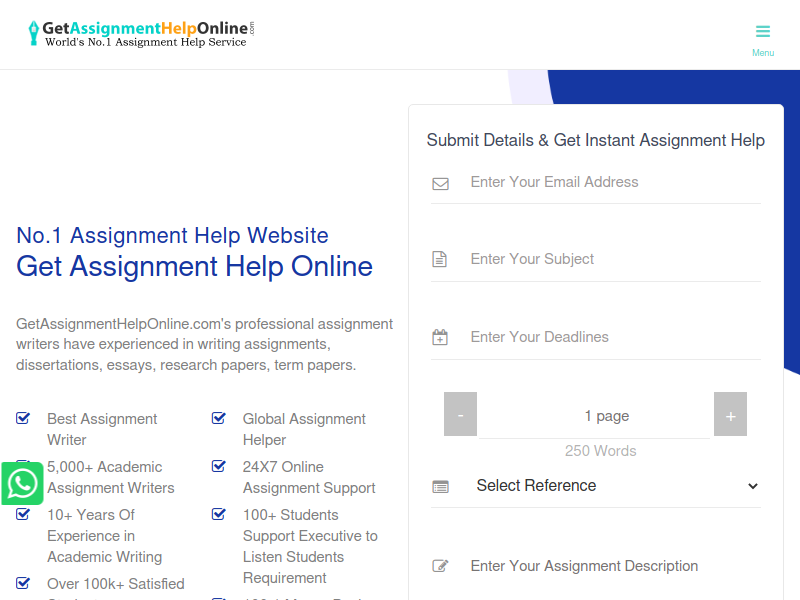
Task: Click 'Over 100k+ Satisfied' text
Action: 116,584
